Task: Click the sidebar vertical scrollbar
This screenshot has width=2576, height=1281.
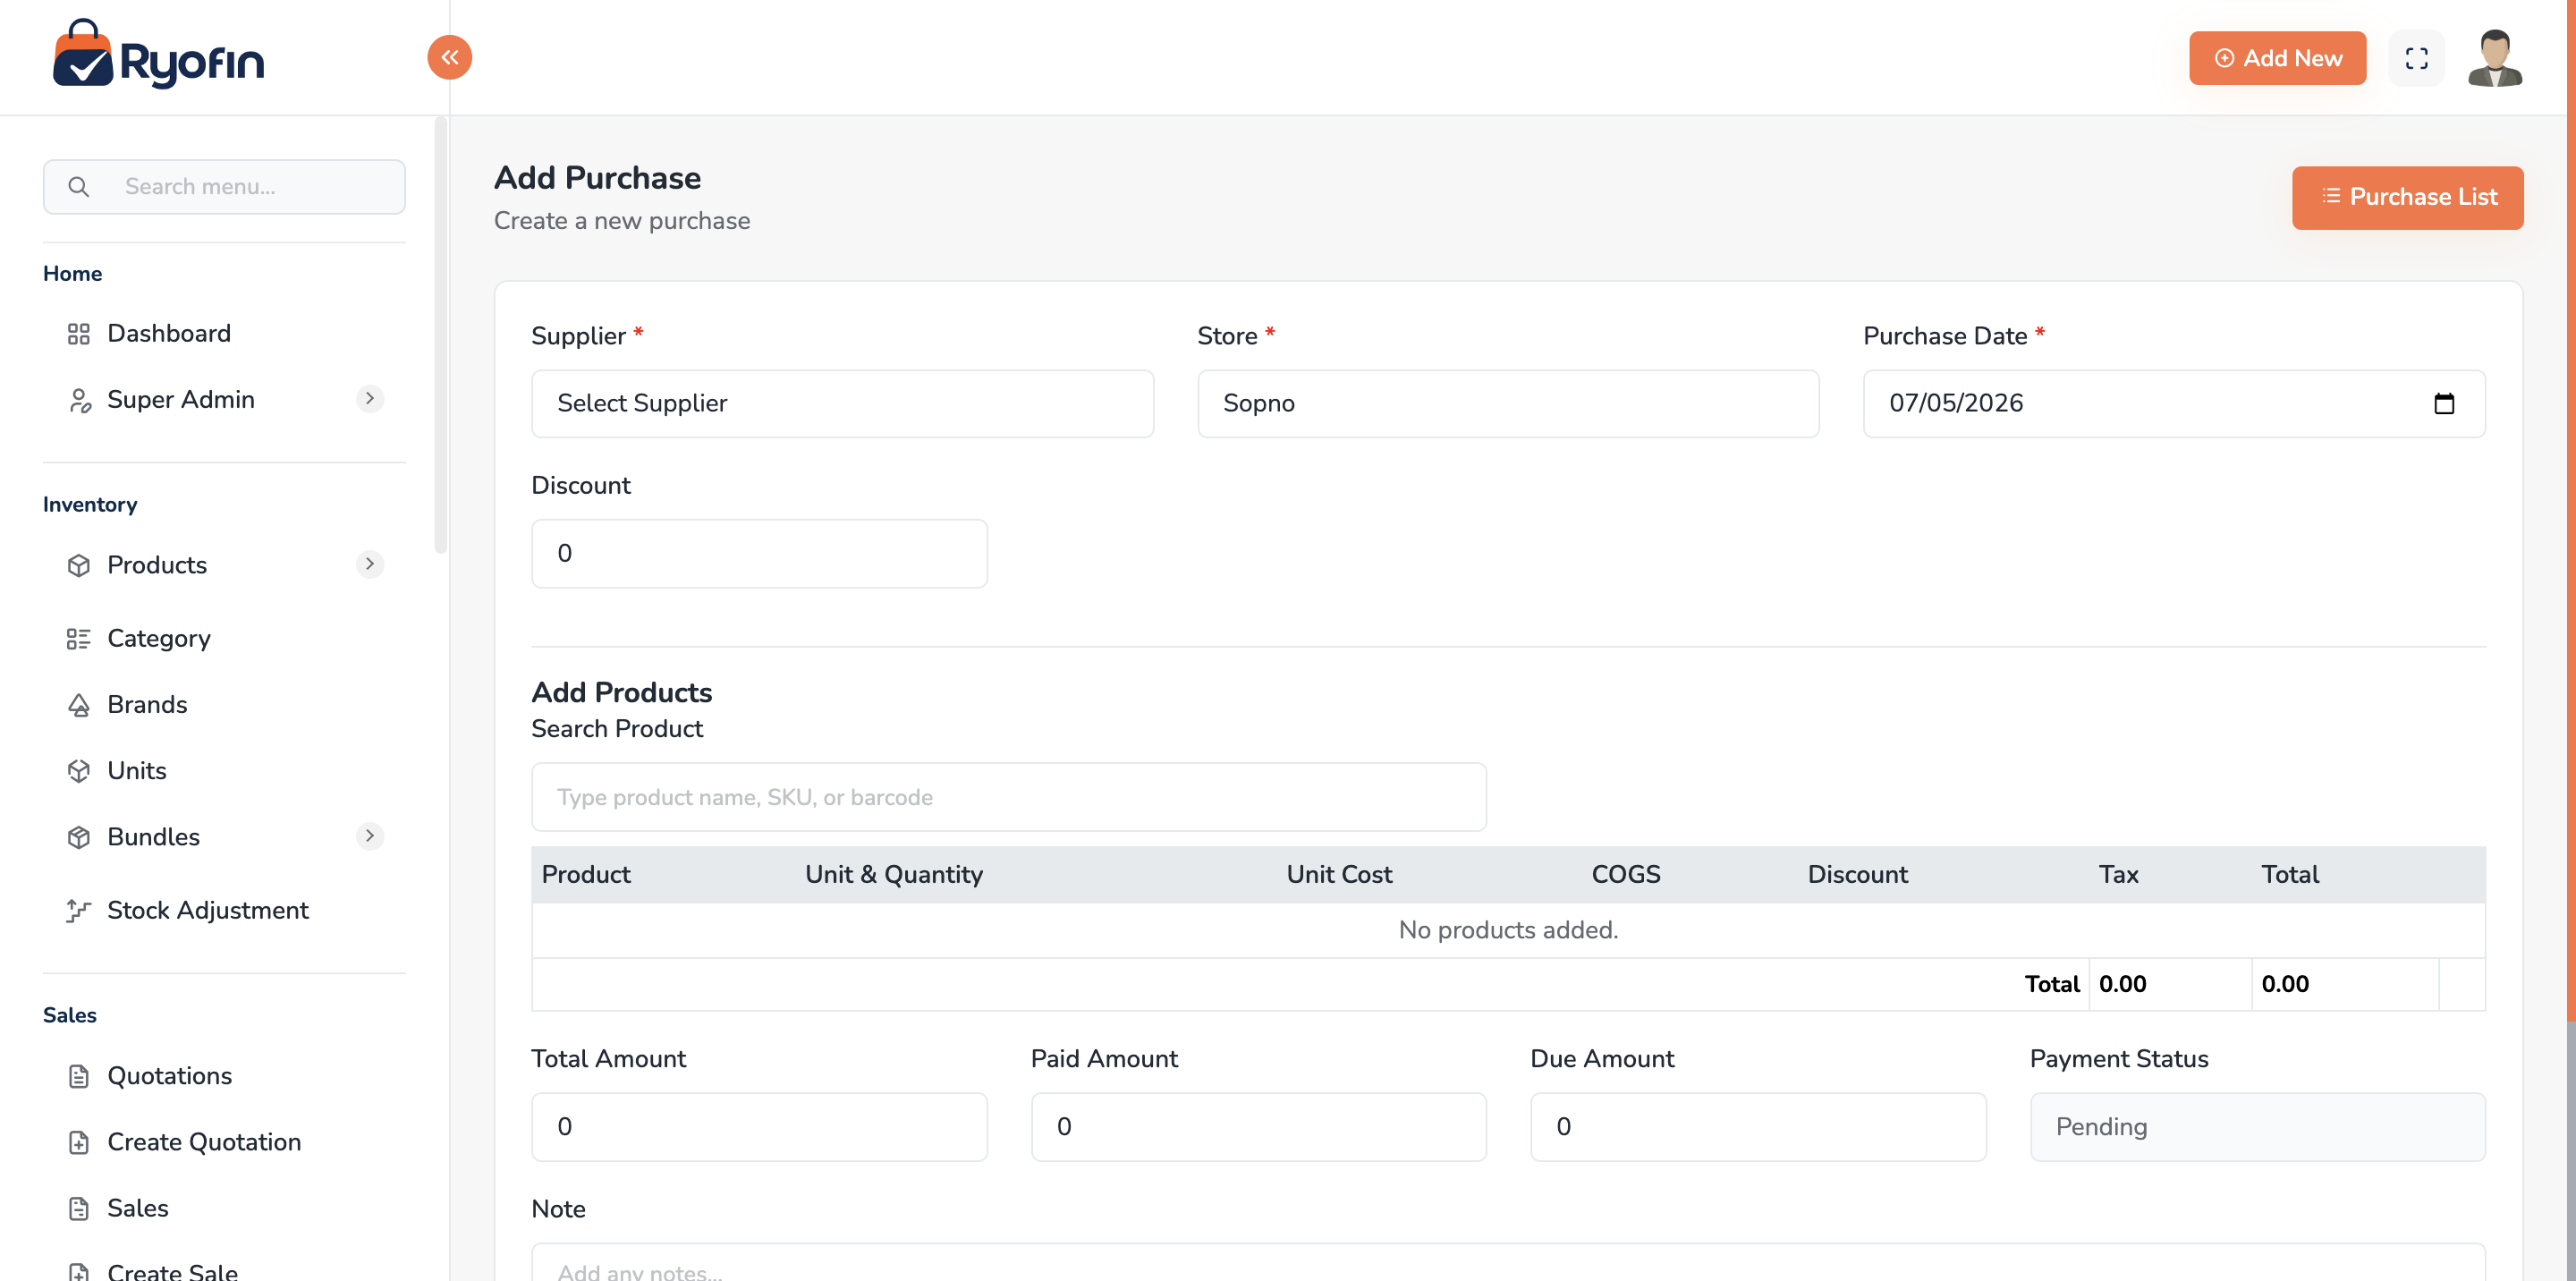Action: point(440,335)
